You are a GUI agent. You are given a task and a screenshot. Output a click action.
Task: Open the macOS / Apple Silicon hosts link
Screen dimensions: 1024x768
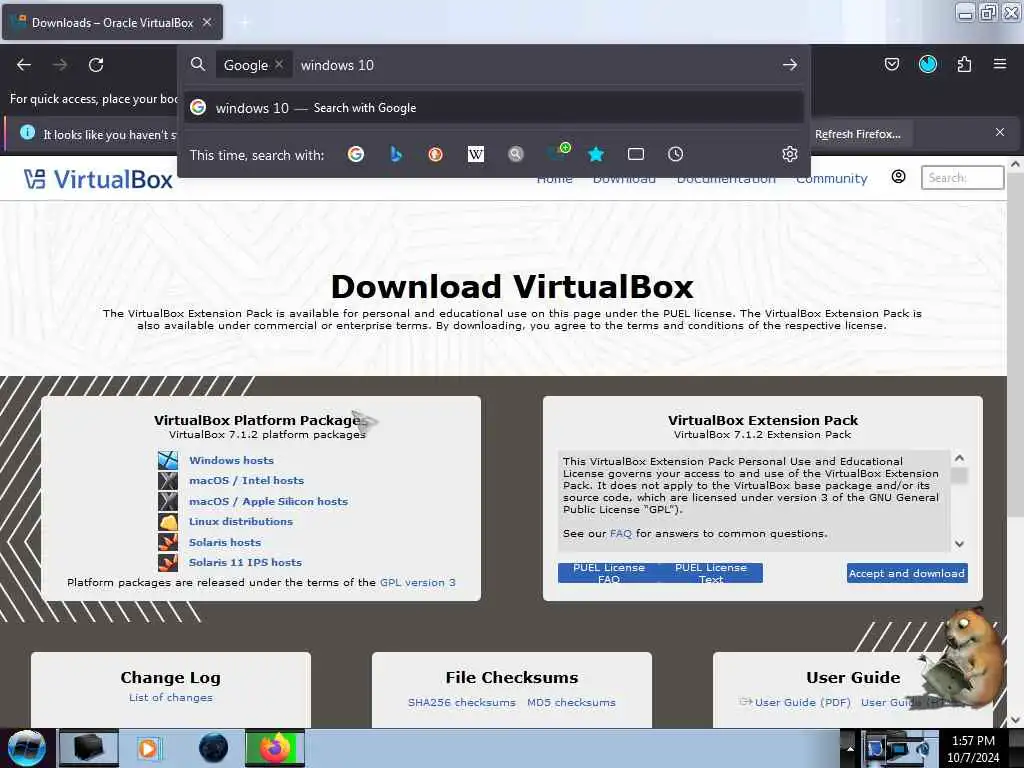tap(268, 501)
